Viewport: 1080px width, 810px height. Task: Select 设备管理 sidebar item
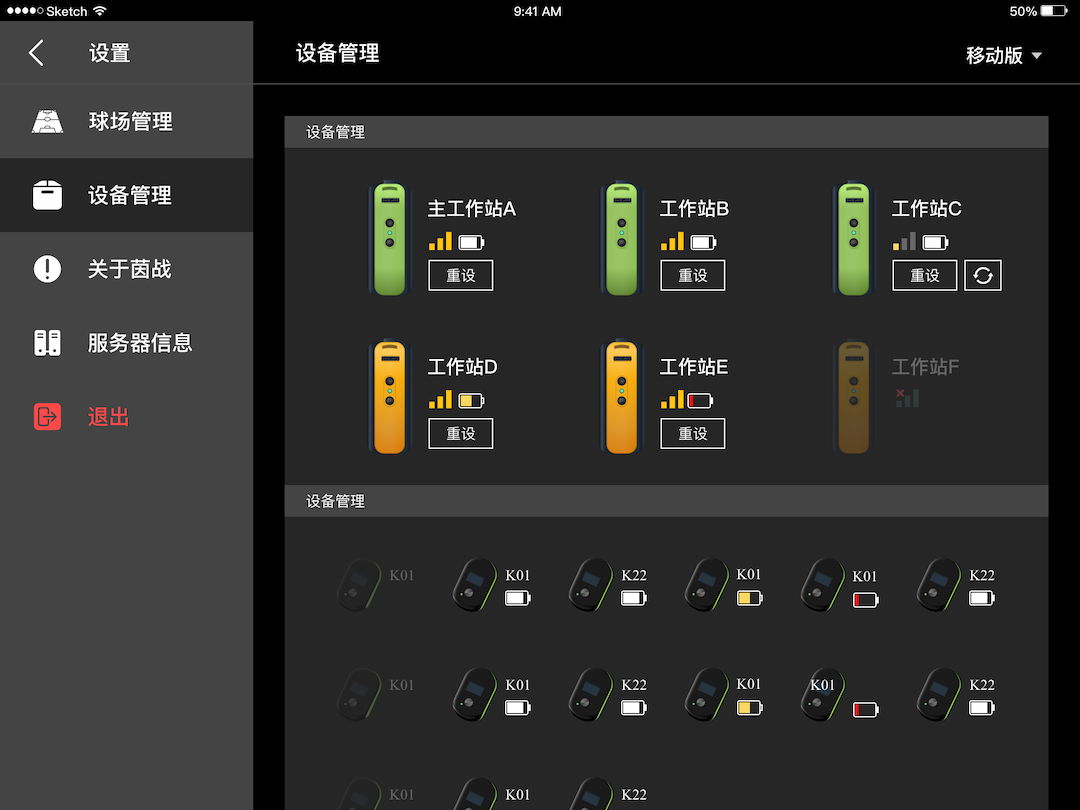click(x=130, y=196)
